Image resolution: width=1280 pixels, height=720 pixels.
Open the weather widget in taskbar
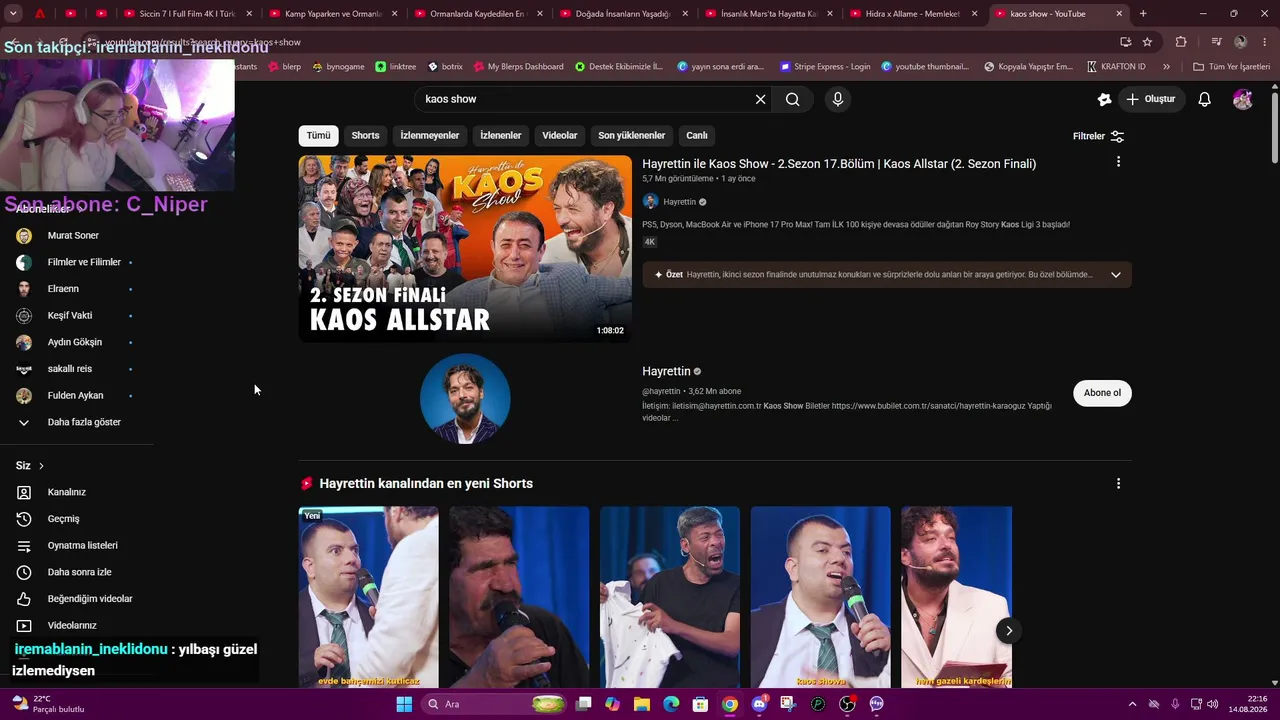47,704
